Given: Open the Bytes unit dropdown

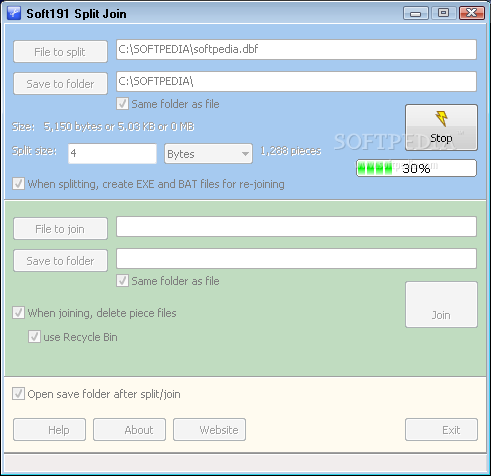Looking at the screenshot, I should (208, 154).
